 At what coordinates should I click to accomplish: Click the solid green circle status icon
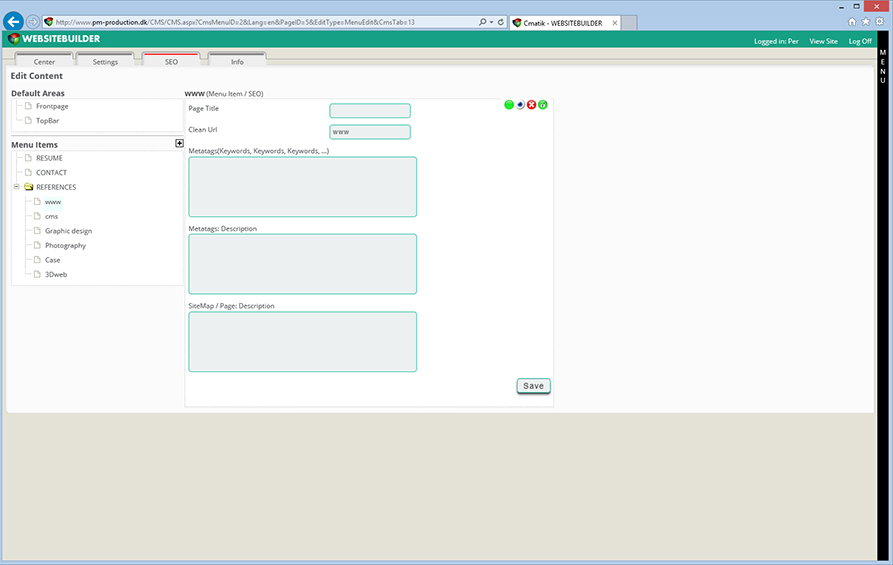[509, 104]
